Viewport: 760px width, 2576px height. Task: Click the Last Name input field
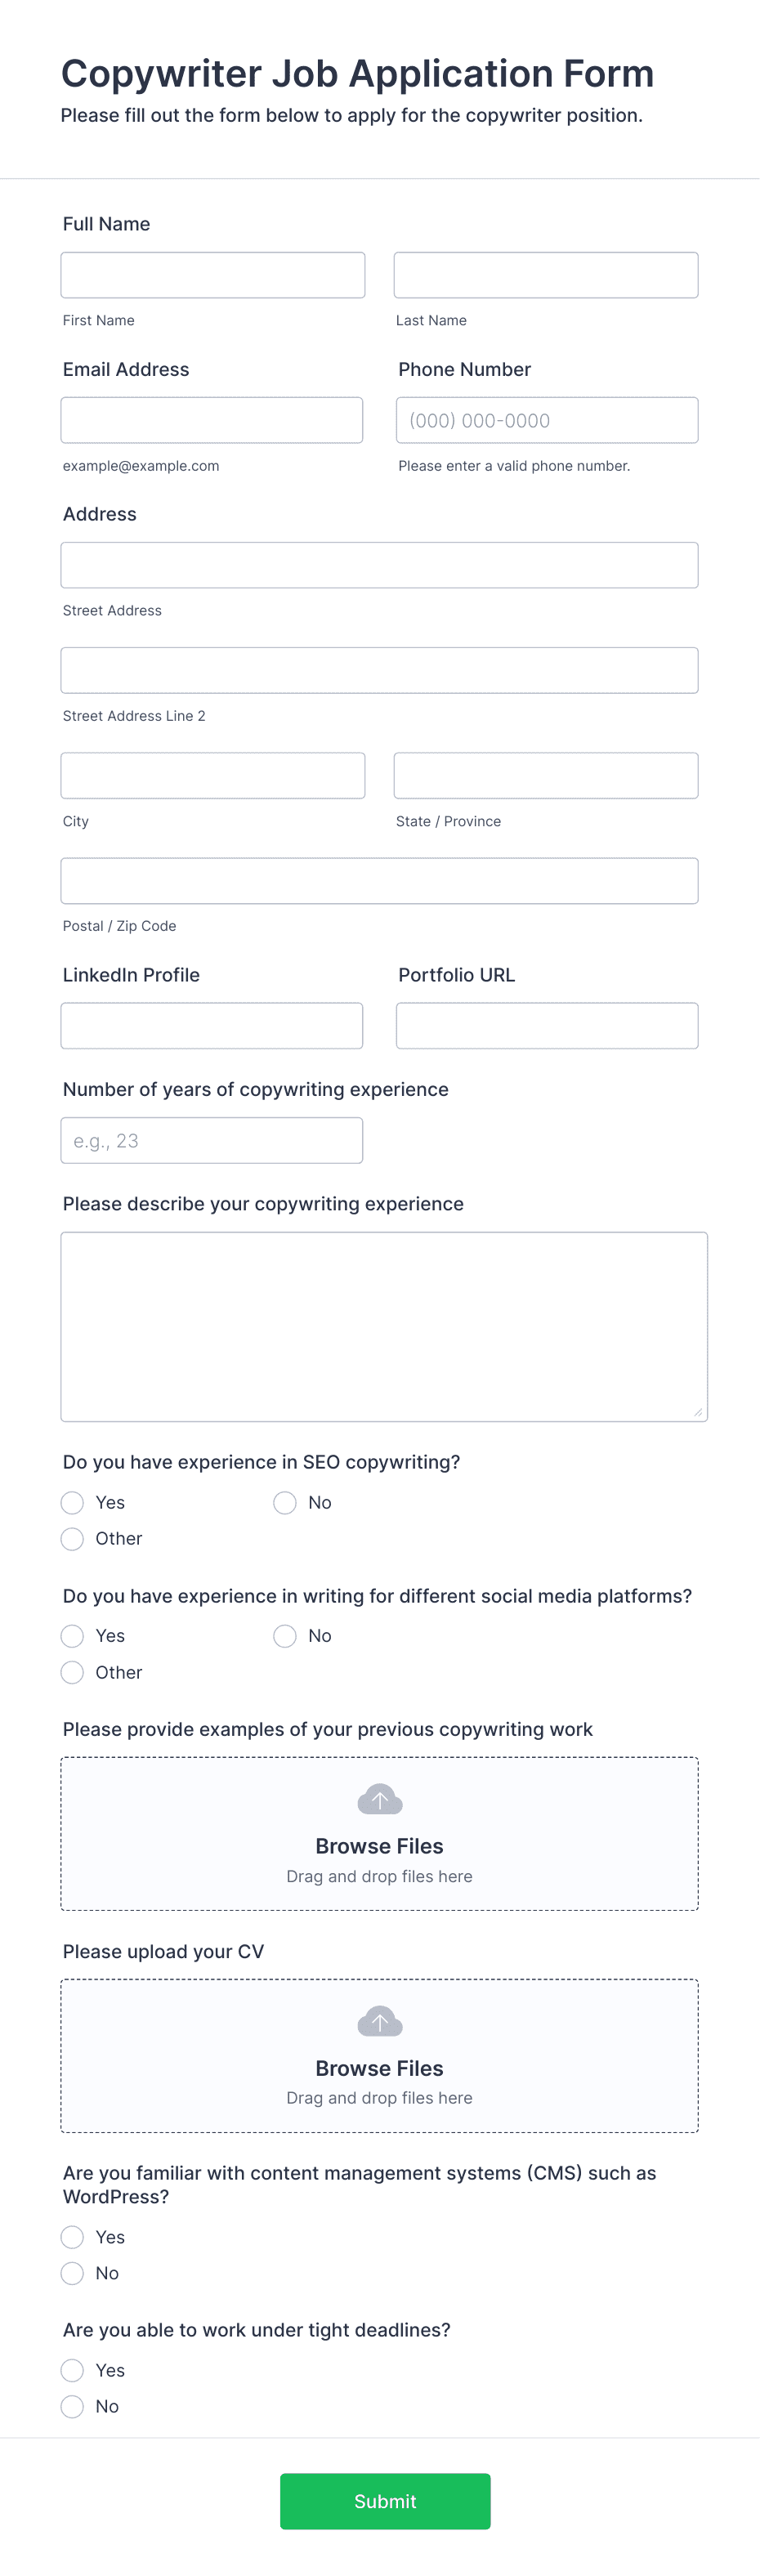(546, 274)
